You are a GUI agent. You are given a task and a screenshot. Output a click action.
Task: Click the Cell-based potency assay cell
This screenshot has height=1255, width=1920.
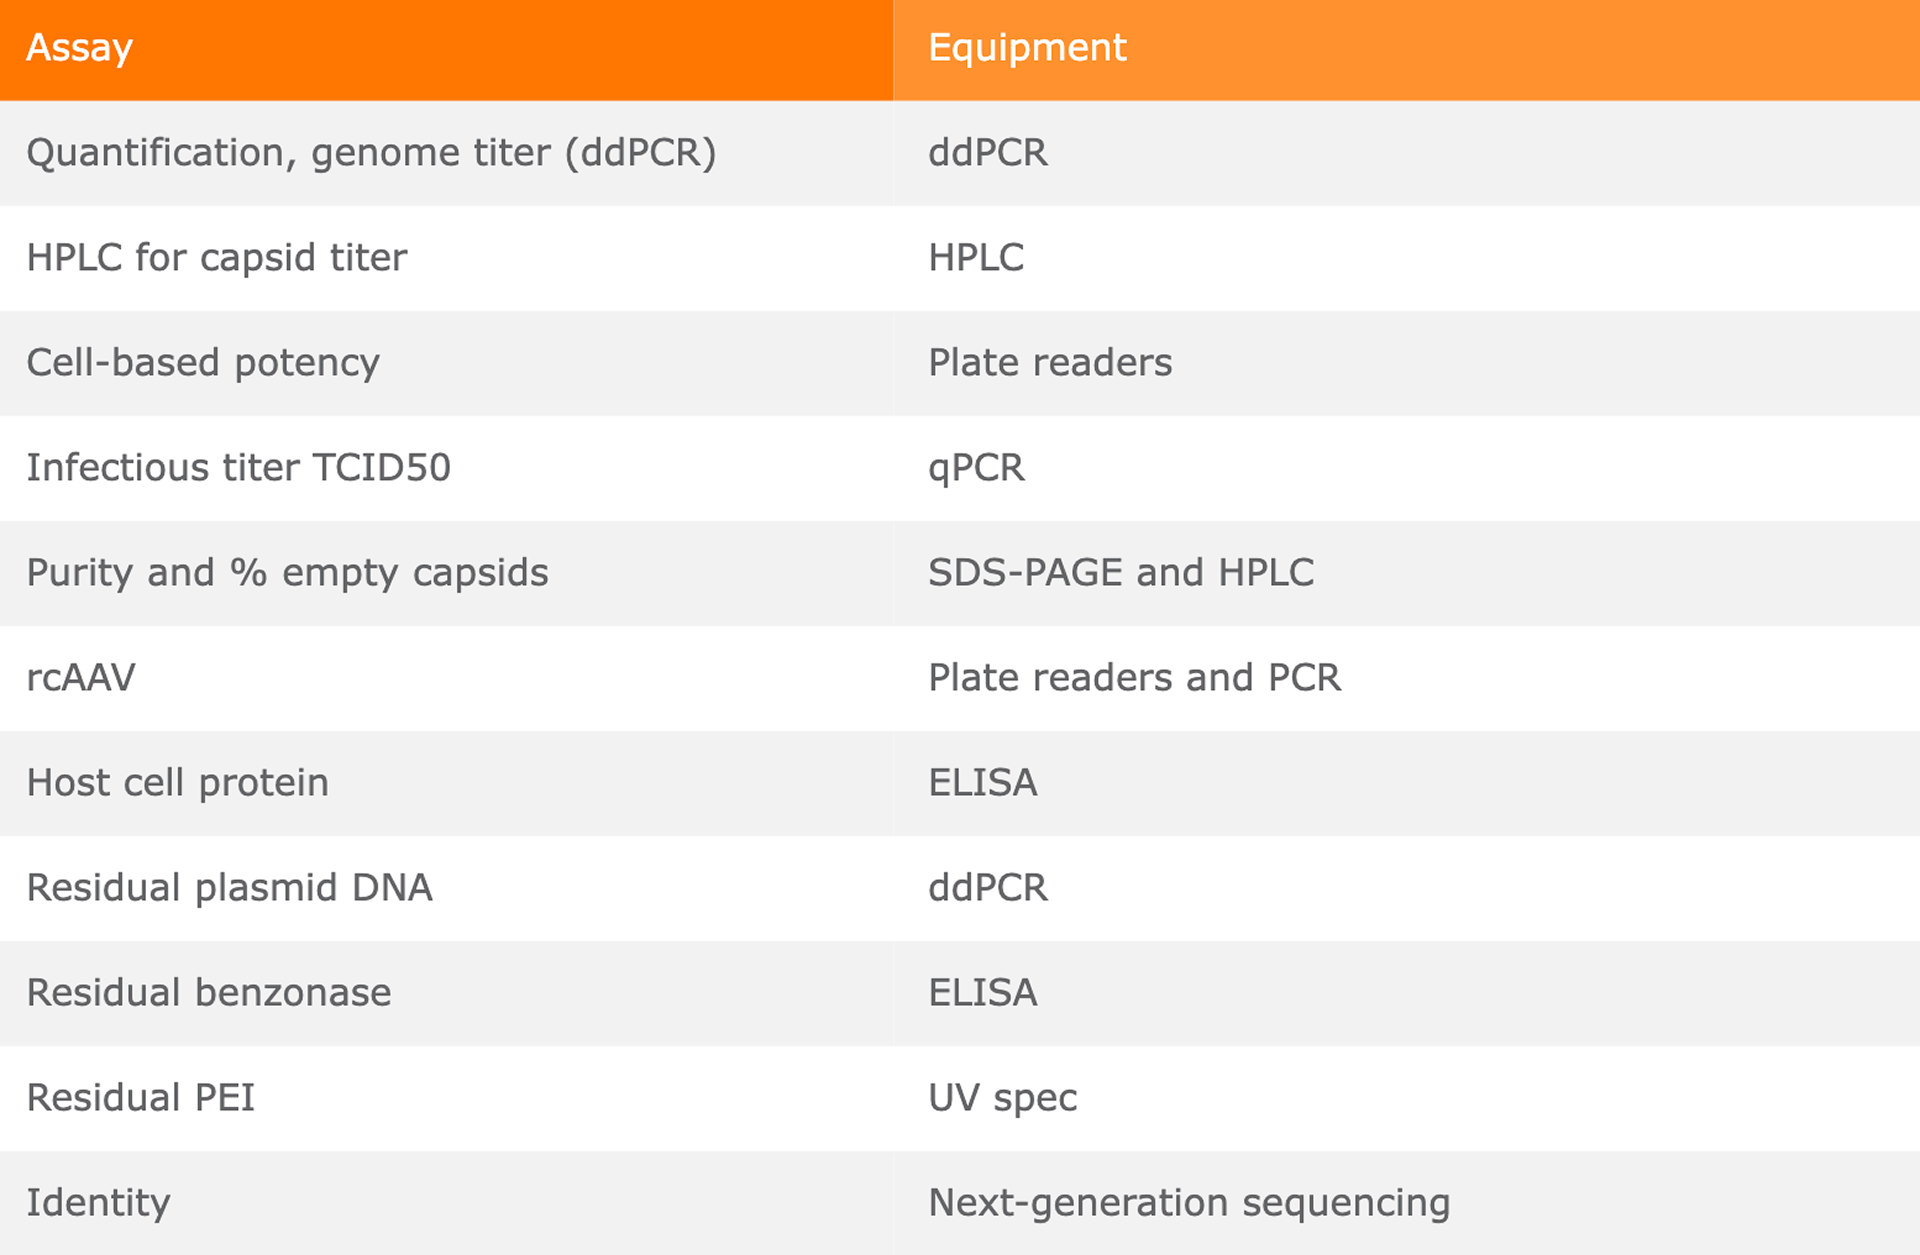(446, 363)
